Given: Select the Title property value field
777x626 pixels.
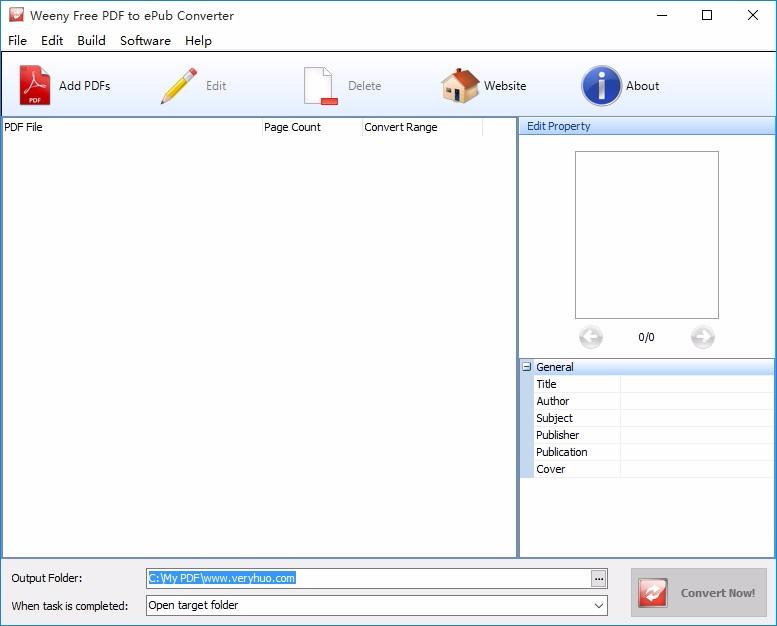Looking at the screenshot, I should pos(696,384).
